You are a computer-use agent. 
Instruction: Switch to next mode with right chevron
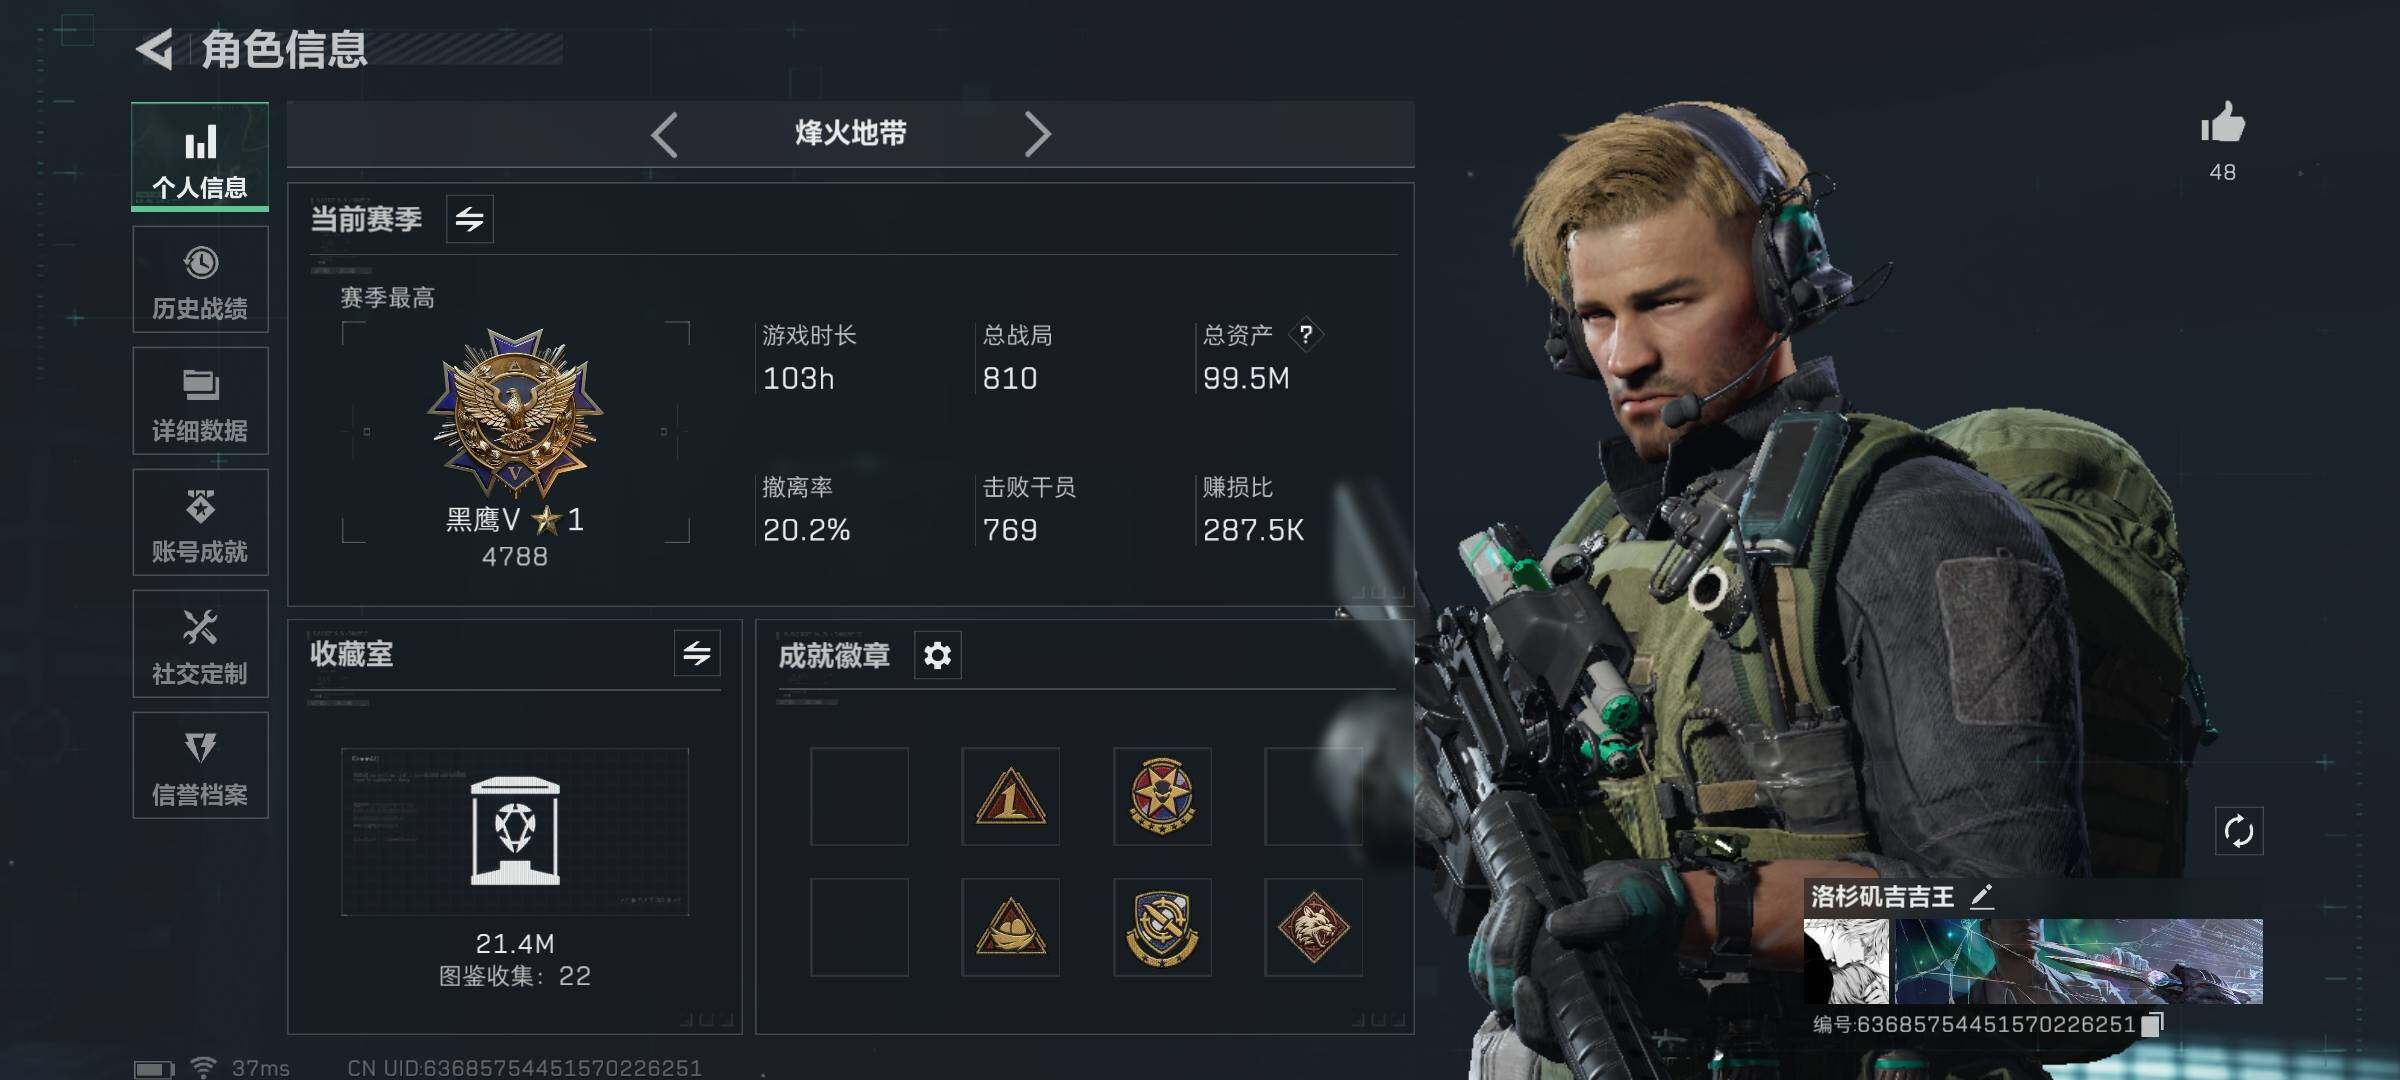1037,134
